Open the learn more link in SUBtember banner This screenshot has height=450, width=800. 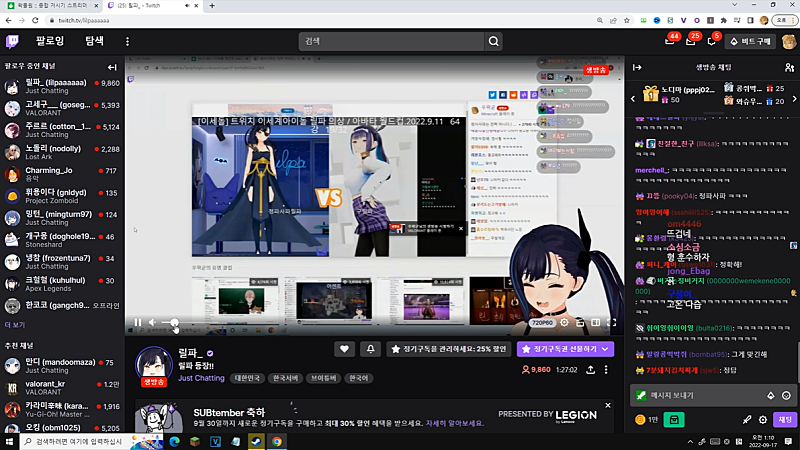pos(454,423)
